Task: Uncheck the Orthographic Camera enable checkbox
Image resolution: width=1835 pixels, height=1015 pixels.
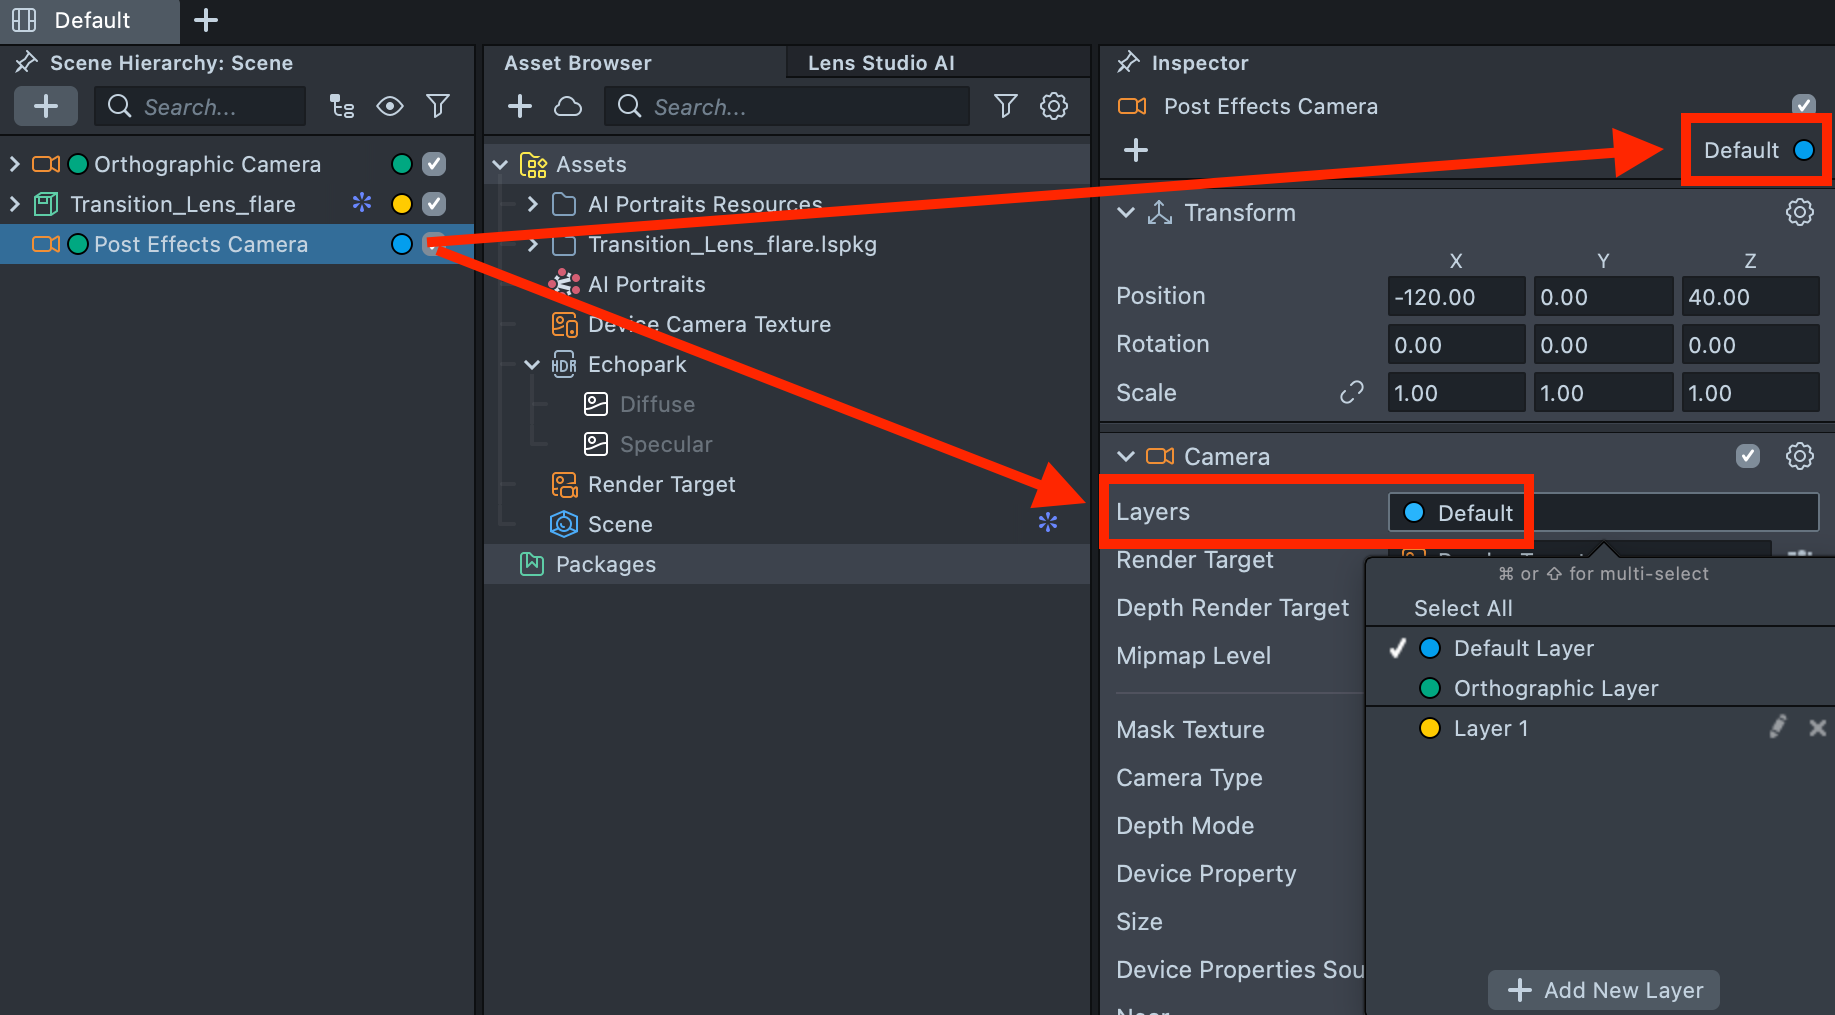Action: click(x=434, y=164)
